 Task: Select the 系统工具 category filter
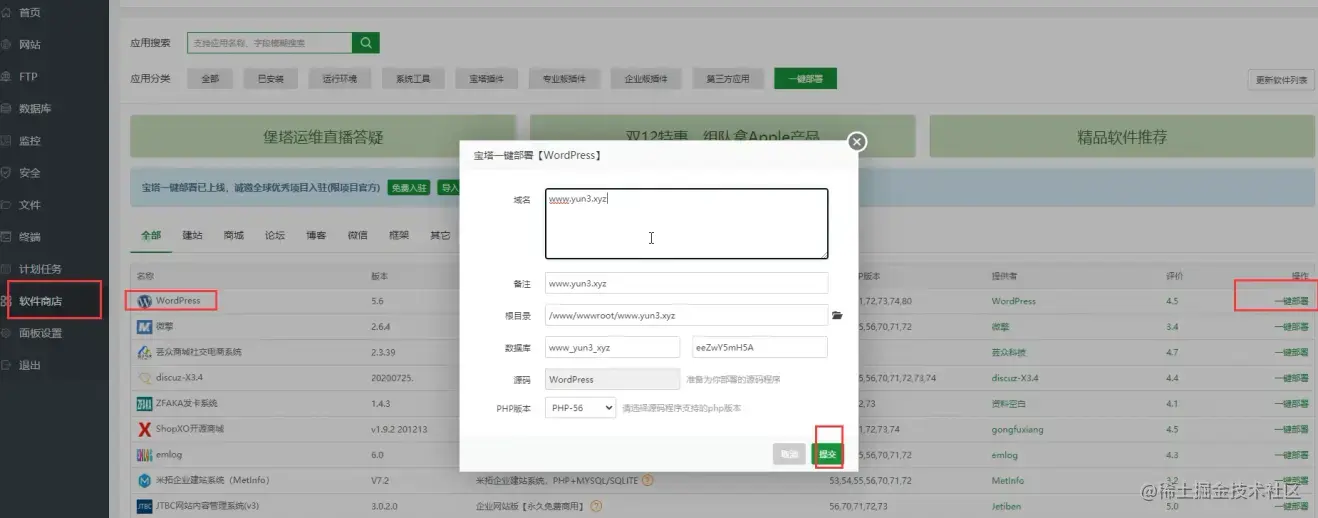[413, 79]
